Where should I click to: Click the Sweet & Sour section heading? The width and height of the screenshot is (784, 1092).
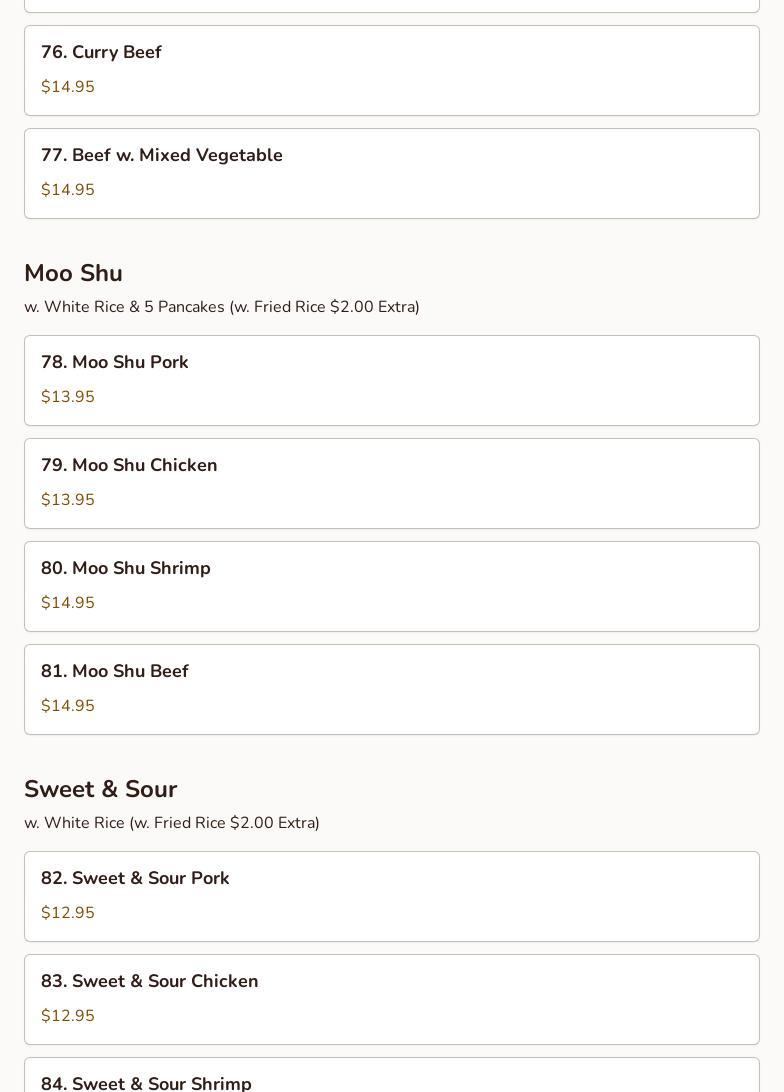[x=100, y=789]
